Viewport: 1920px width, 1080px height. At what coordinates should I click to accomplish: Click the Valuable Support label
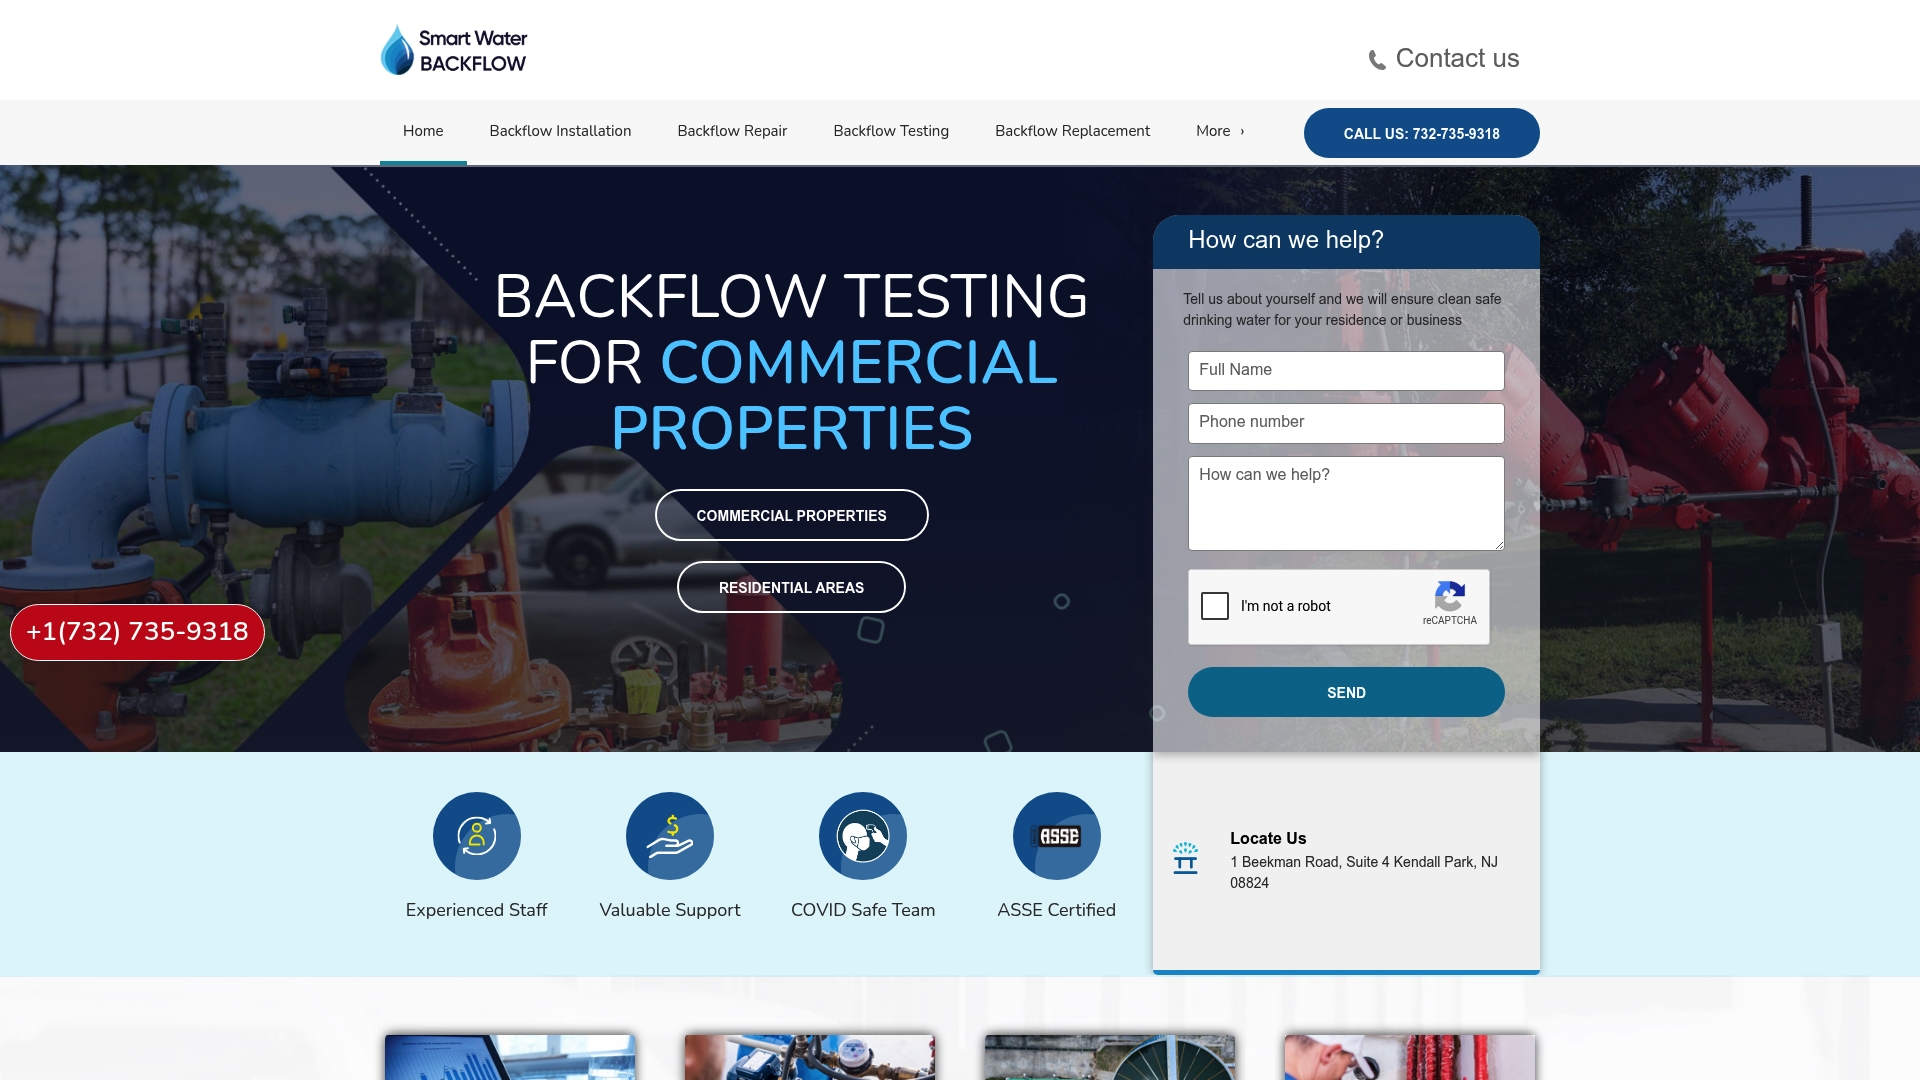pos(670,910)
